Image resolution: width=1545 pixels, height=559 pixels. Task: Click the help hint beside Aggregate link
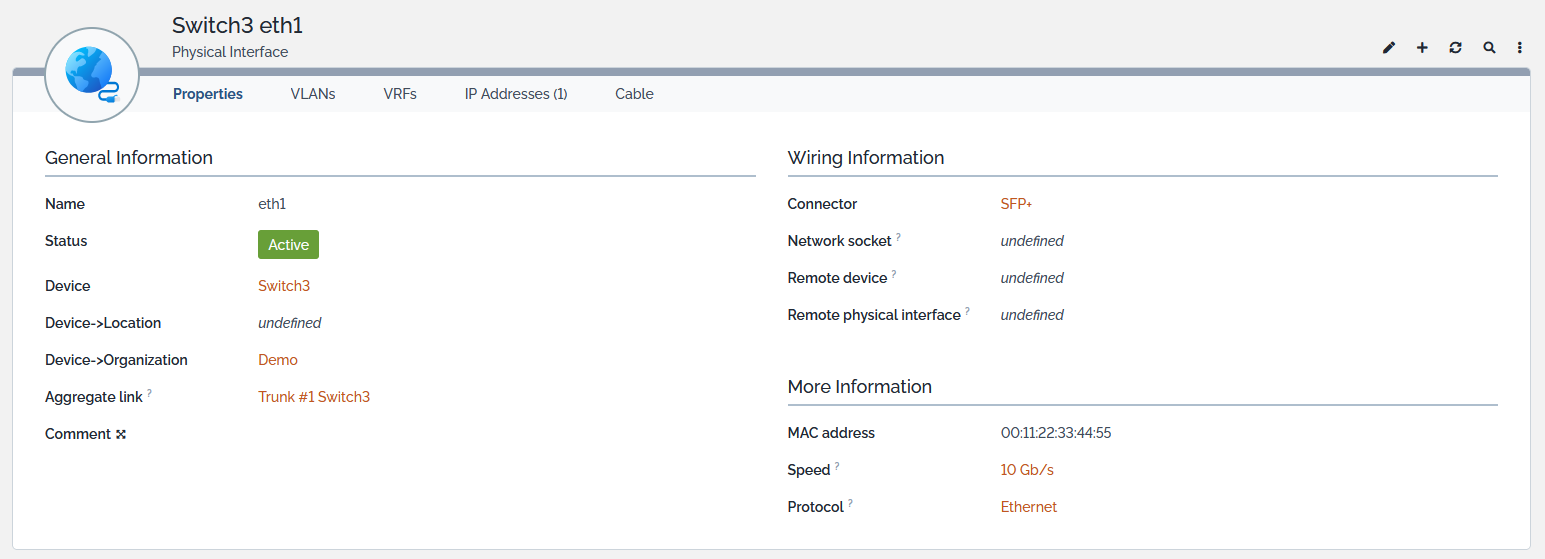click(x=150, y=394)
